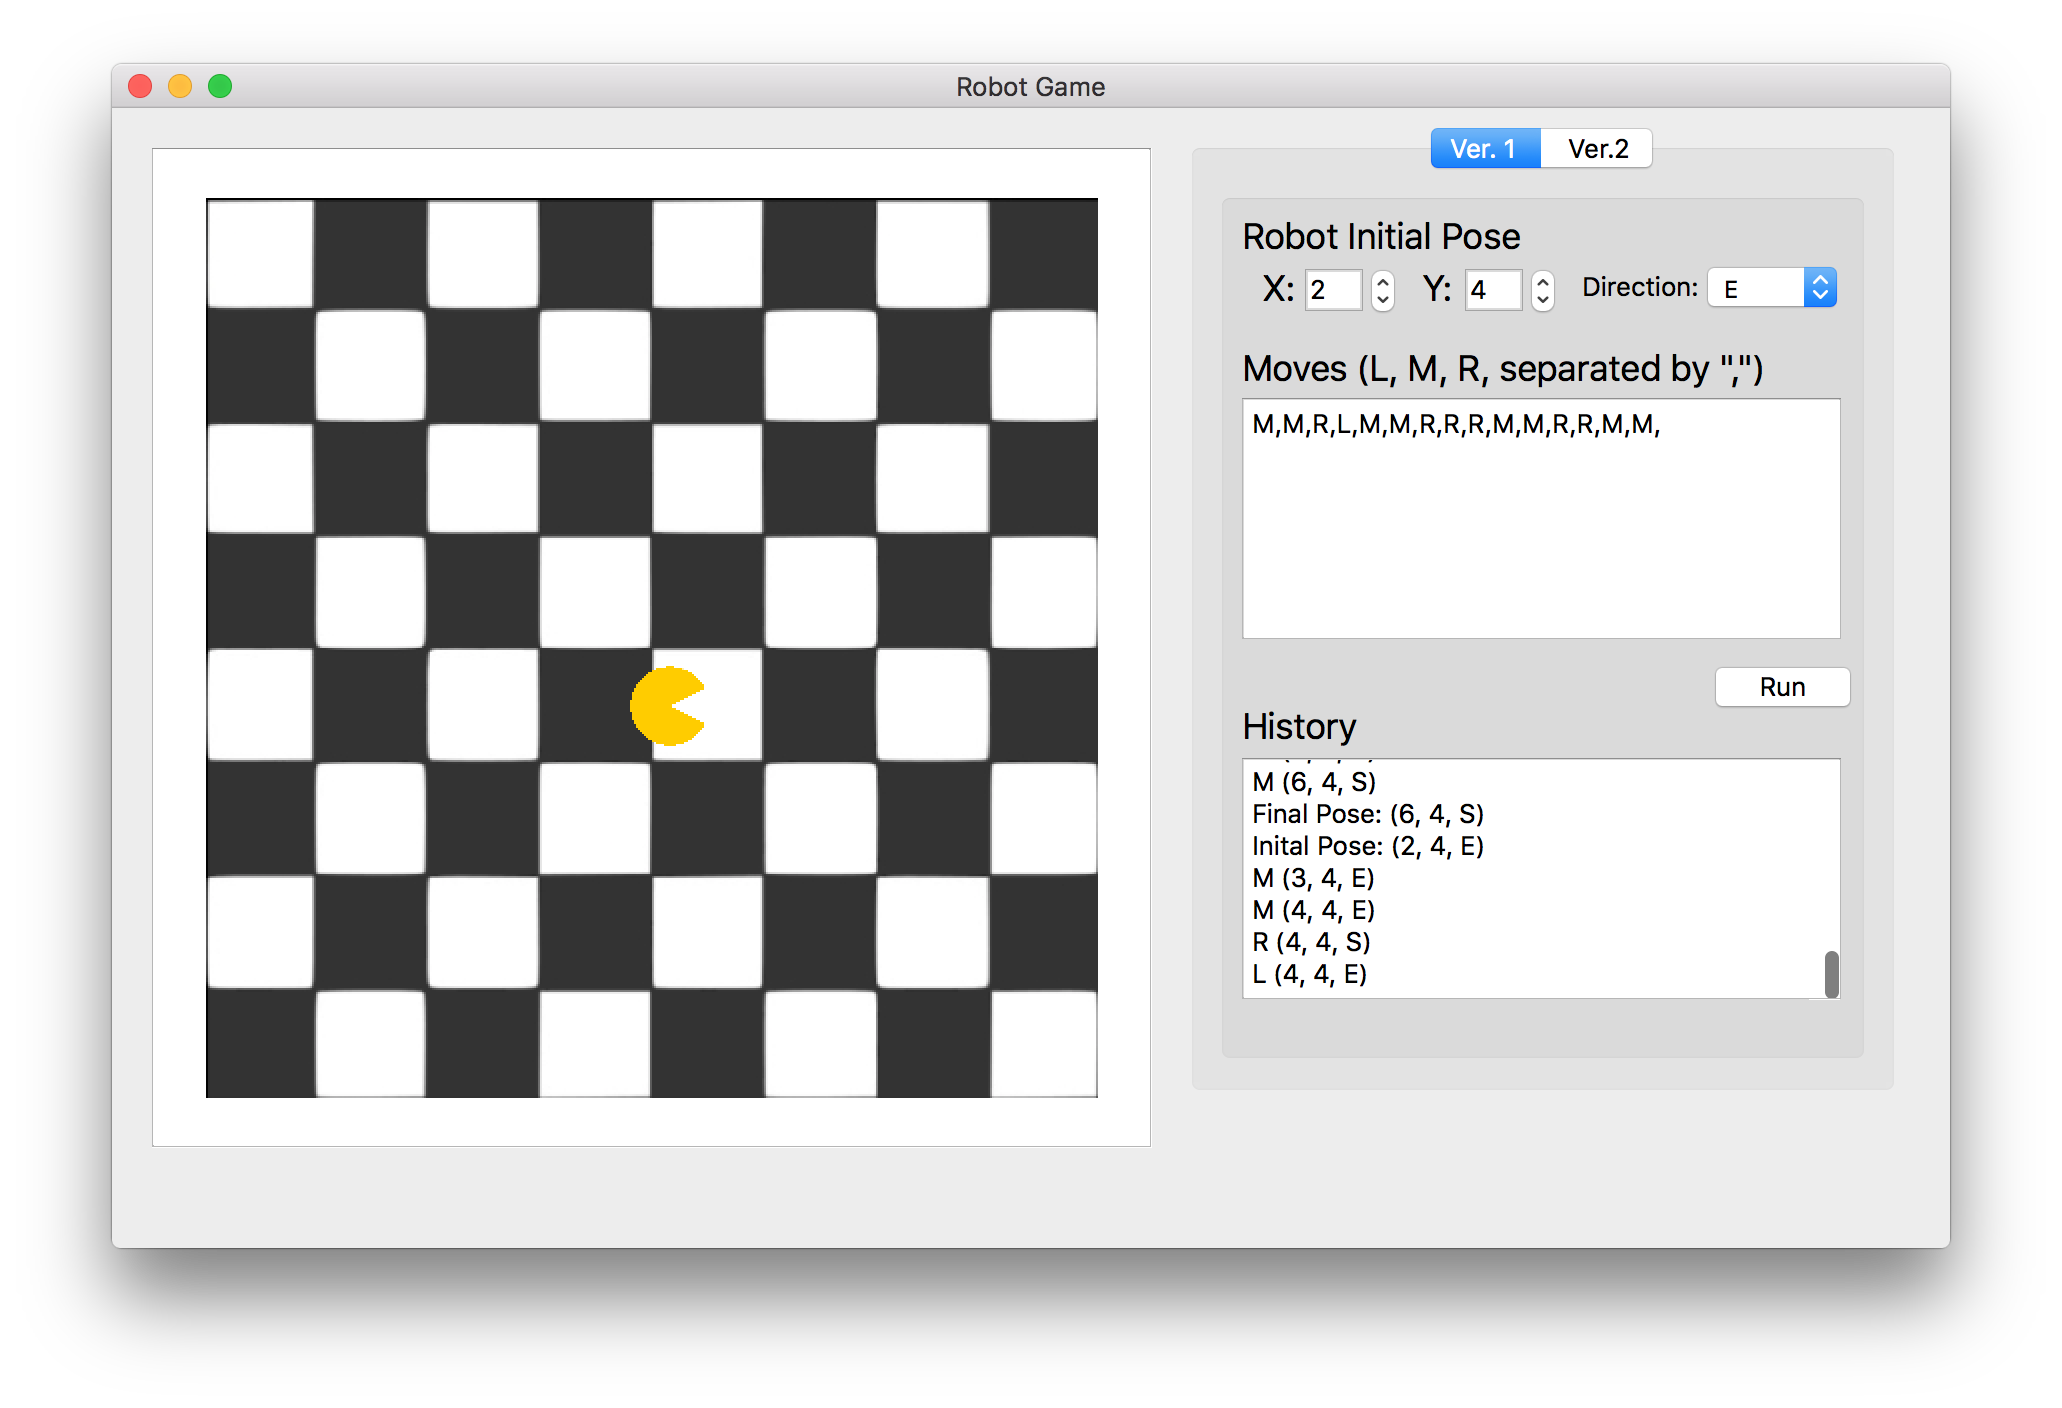The width and height of the screenshot is (2062, 1408).
Task: Click inside the Y coordinate field
Action: point(1493,290)
